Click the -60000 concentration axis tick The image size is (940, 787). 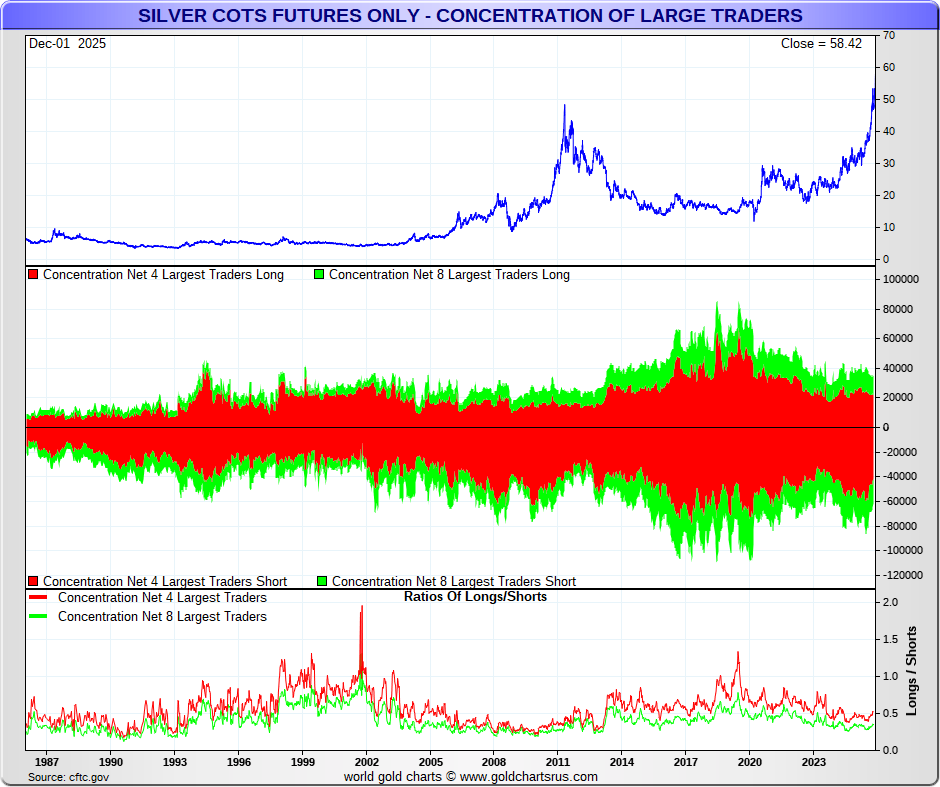point(900,501)
